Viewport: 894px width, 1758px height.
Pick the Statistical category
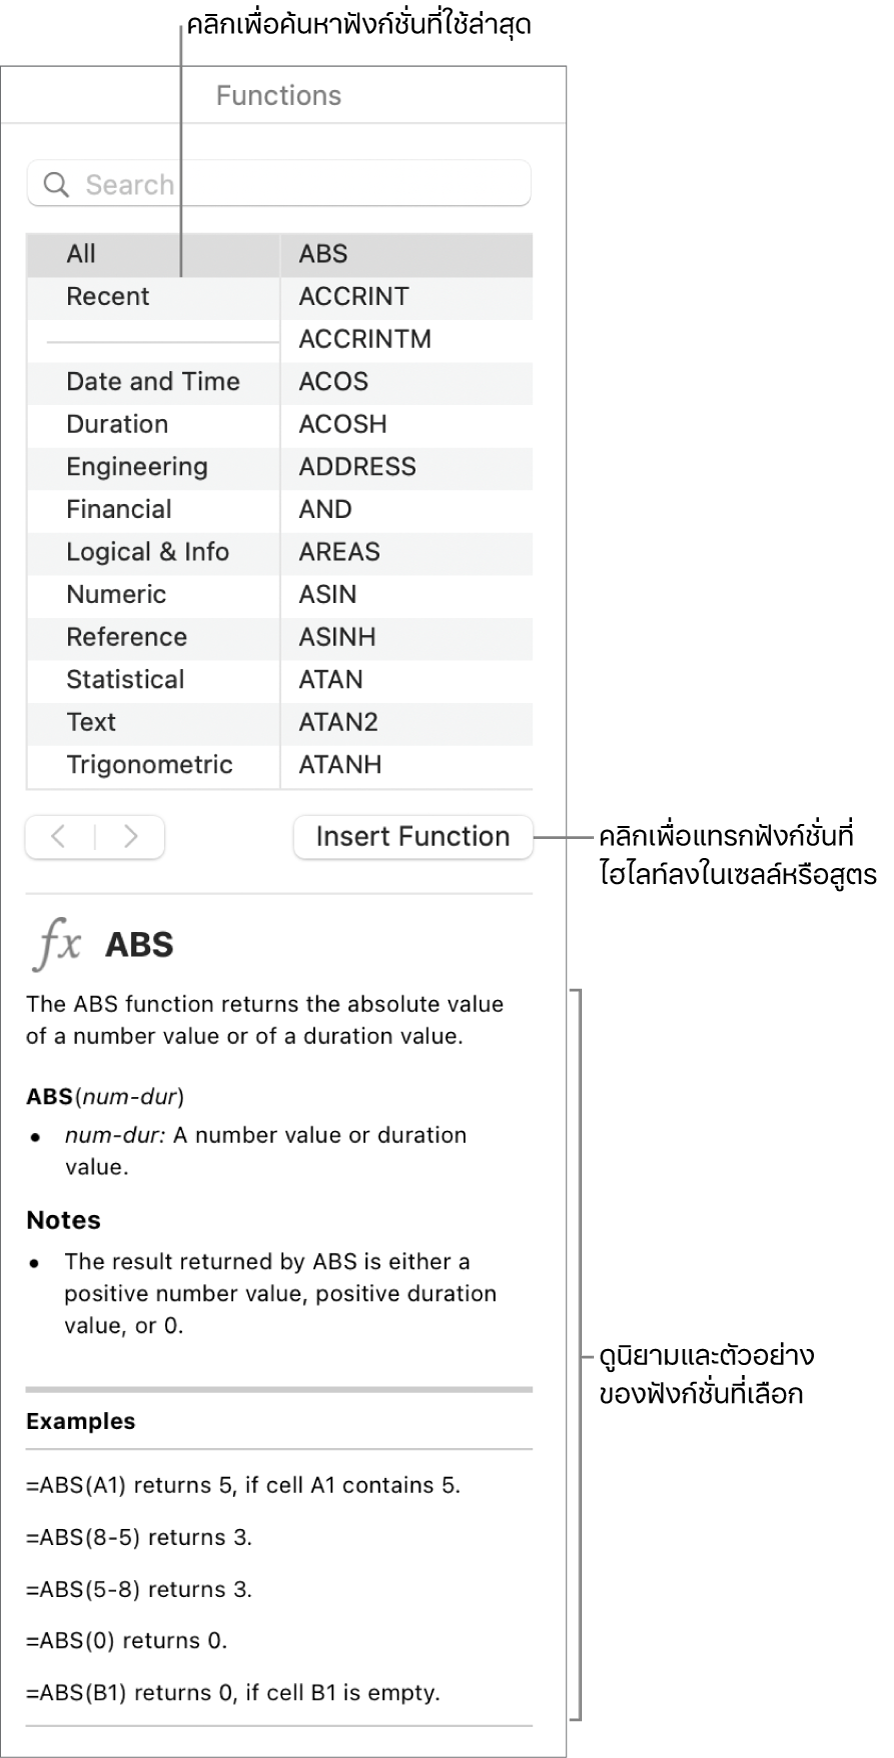coord(125,680)
